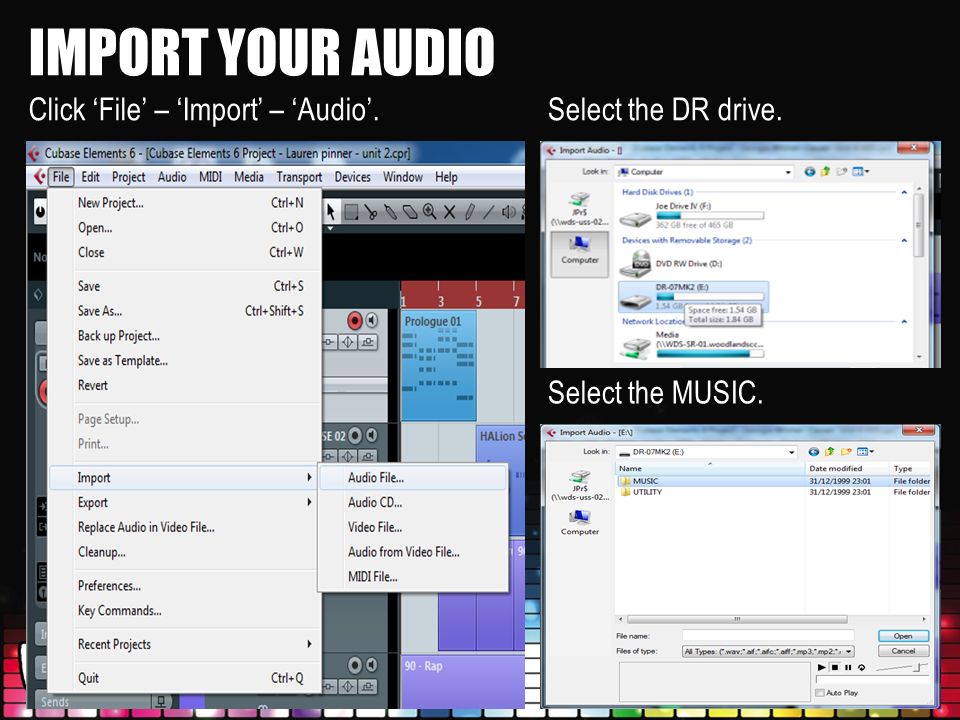Sort files by the Name column header
960x720 pixels.
point(710,468)
